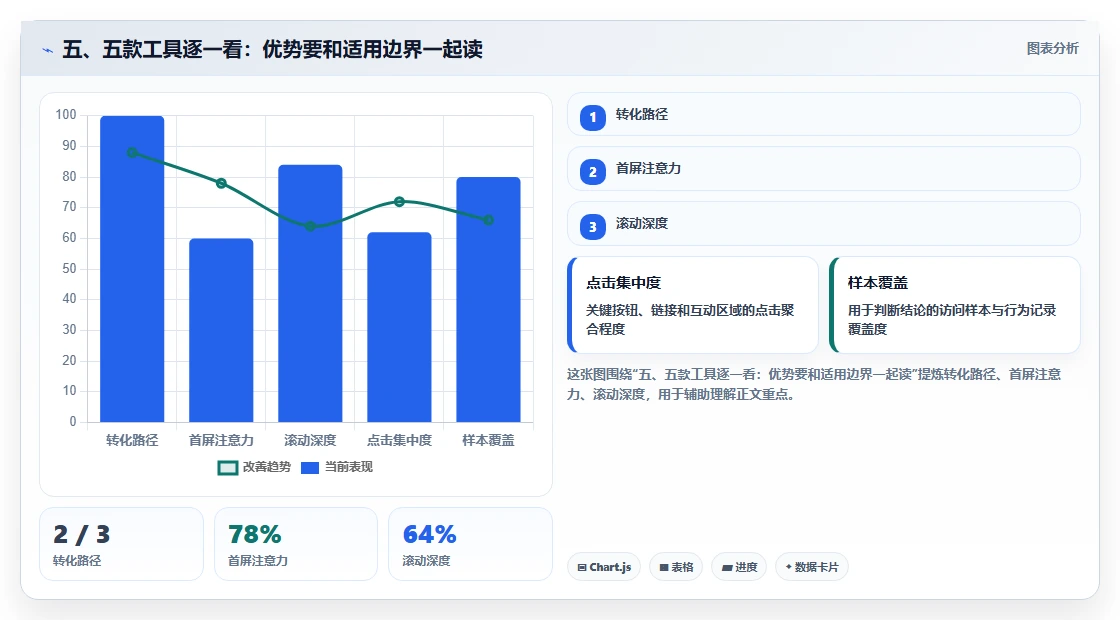Click the 转化路径 bar in the chart
The height and width of the screenshot is (620, 1120).
point(132,269)
